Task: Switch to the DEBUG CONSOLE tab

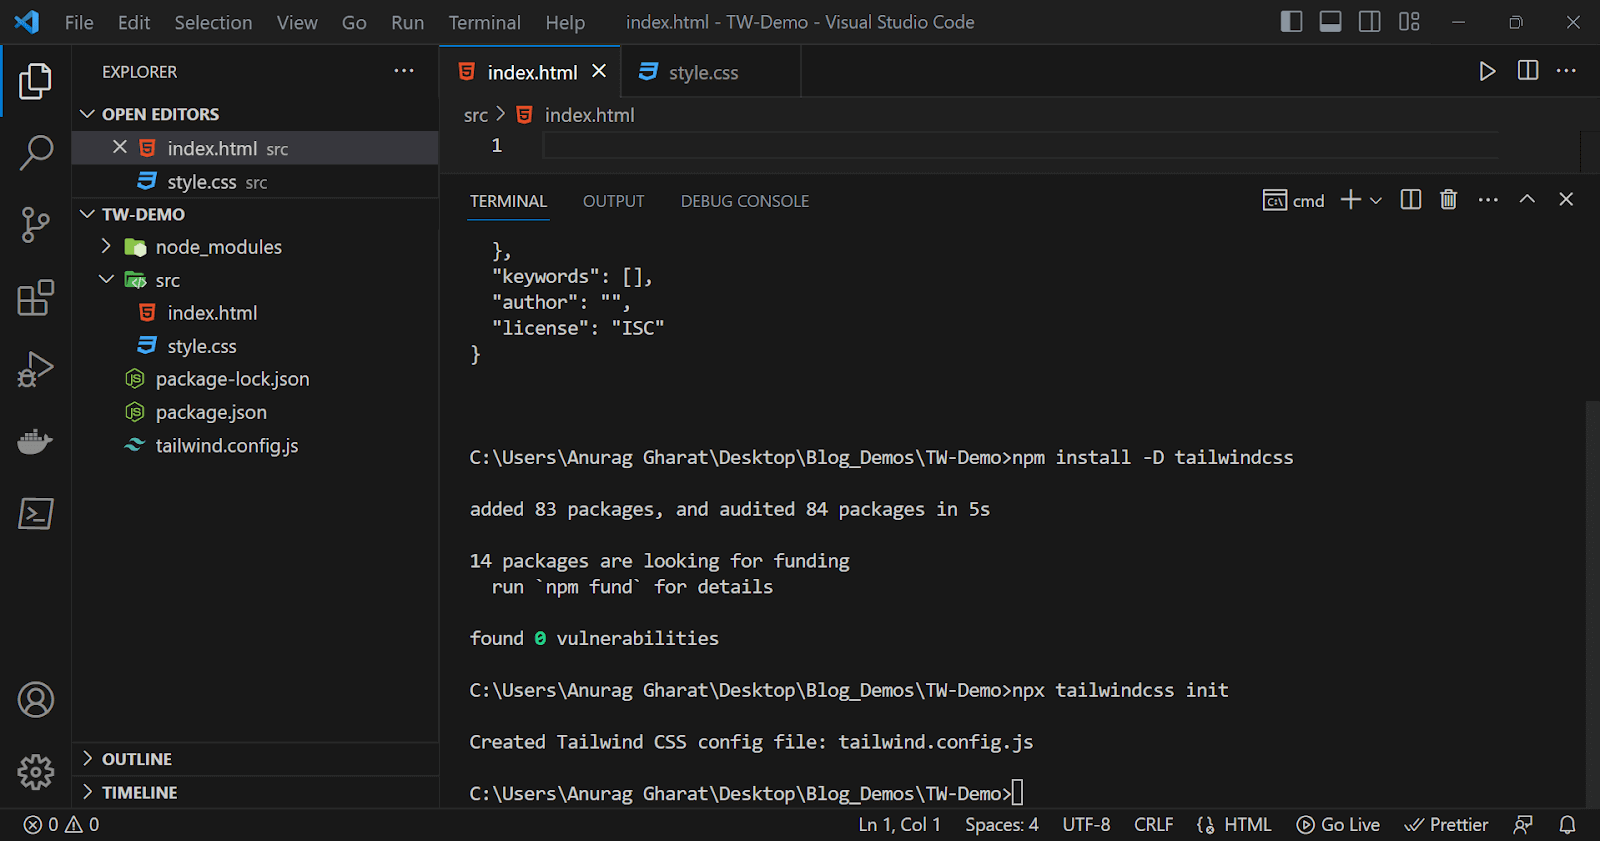Action: pyautogui.click(x=745, y=201)
